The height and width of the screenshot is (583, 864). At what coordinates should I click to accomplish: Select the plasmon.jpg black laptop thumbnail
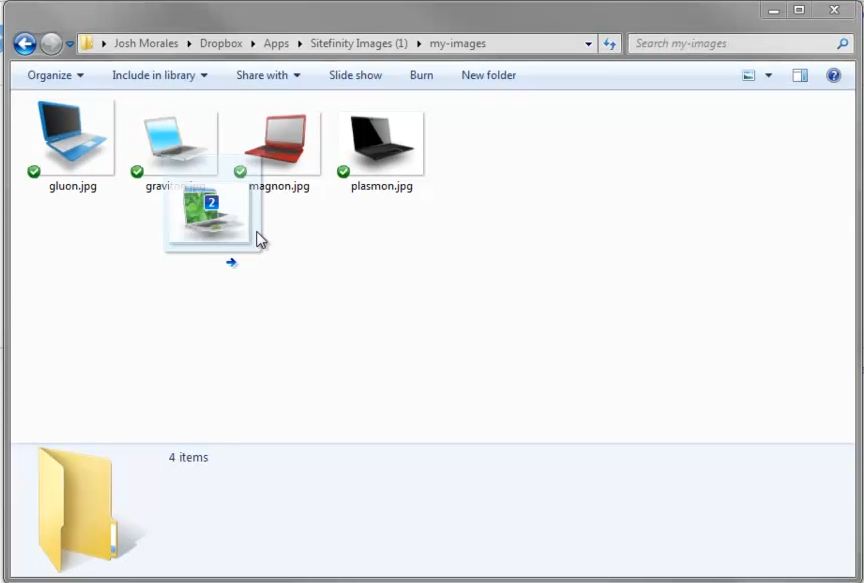coord(381,140)
